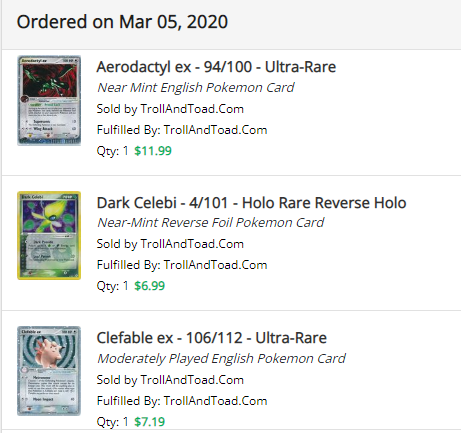Click the Qty: 1 label for Aerodactyl
This screenshot has width=461, height=433.
pos(112,151)
